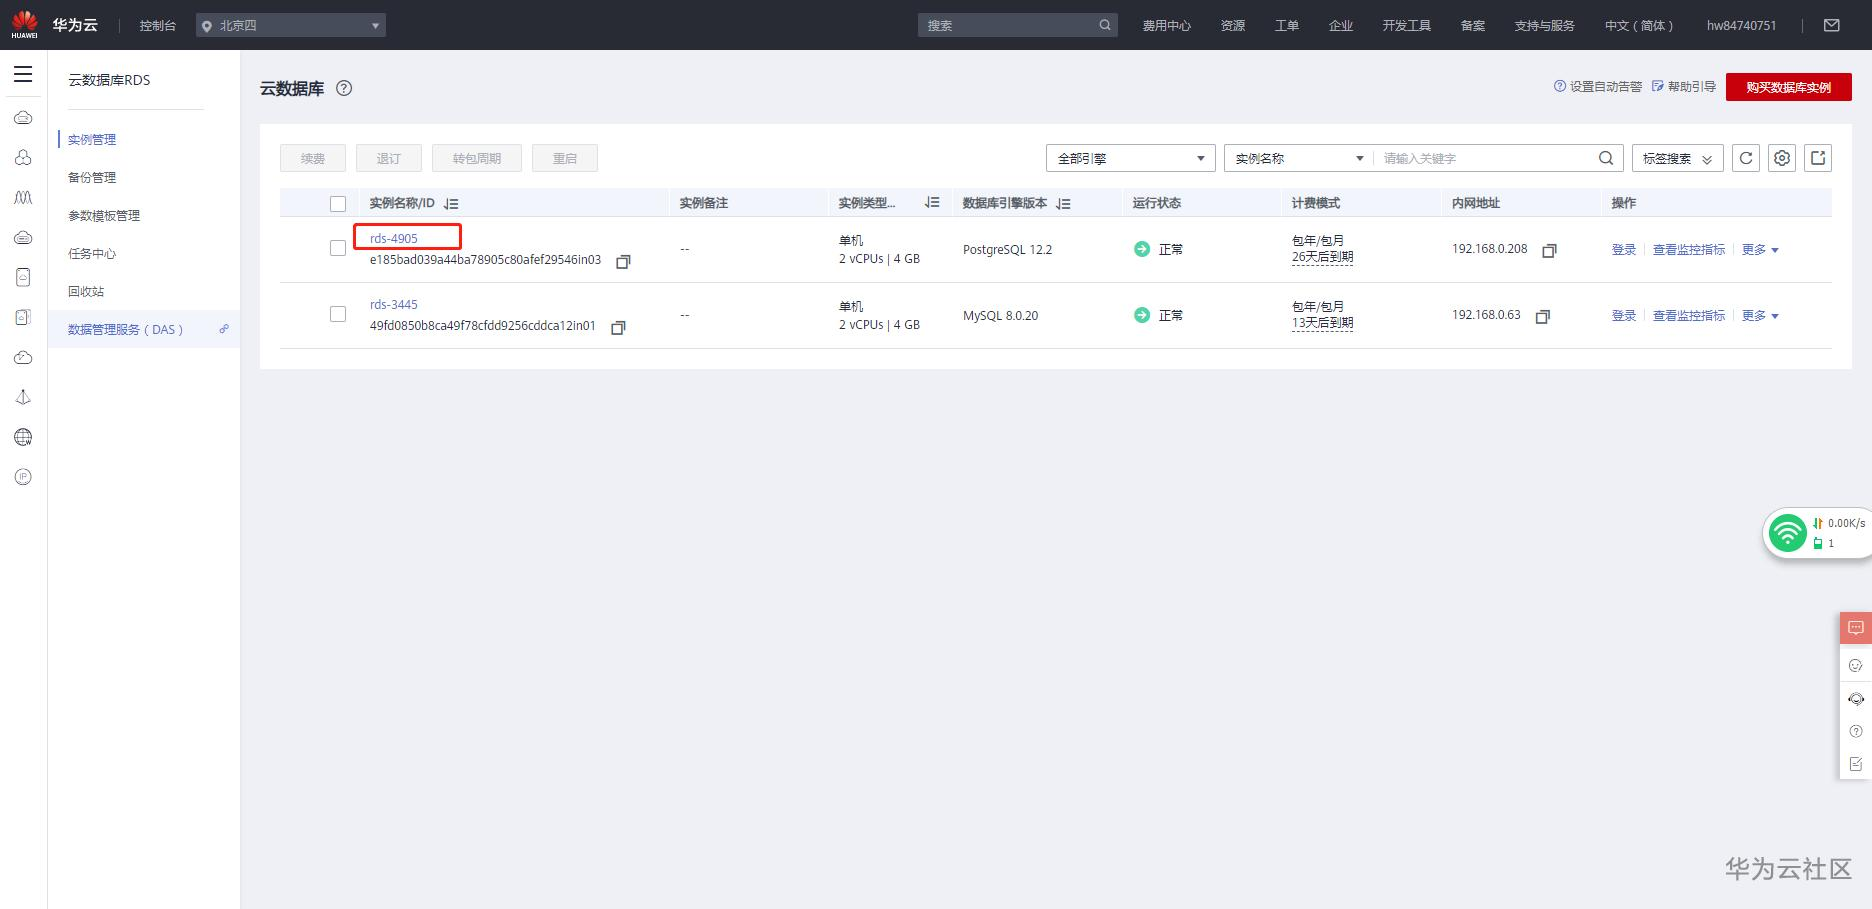Image resolution: width=1872 pixels, height=909 pixels.
Task: Open the 帮助引导 help guide
Action: pyautogui.click(x=1684, y=87)
